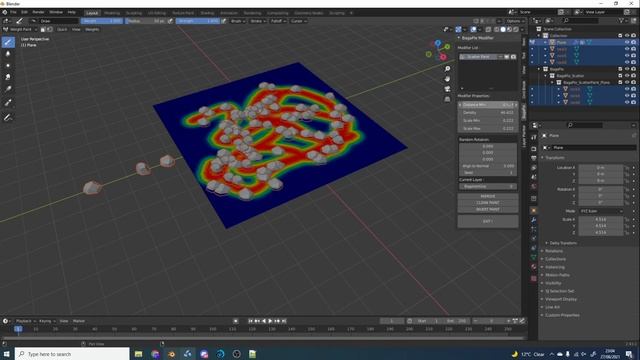The height and width of the screenshot is (360, 640).
Task: Open the outliner filter funnel icon
Action: coord(622,20)
